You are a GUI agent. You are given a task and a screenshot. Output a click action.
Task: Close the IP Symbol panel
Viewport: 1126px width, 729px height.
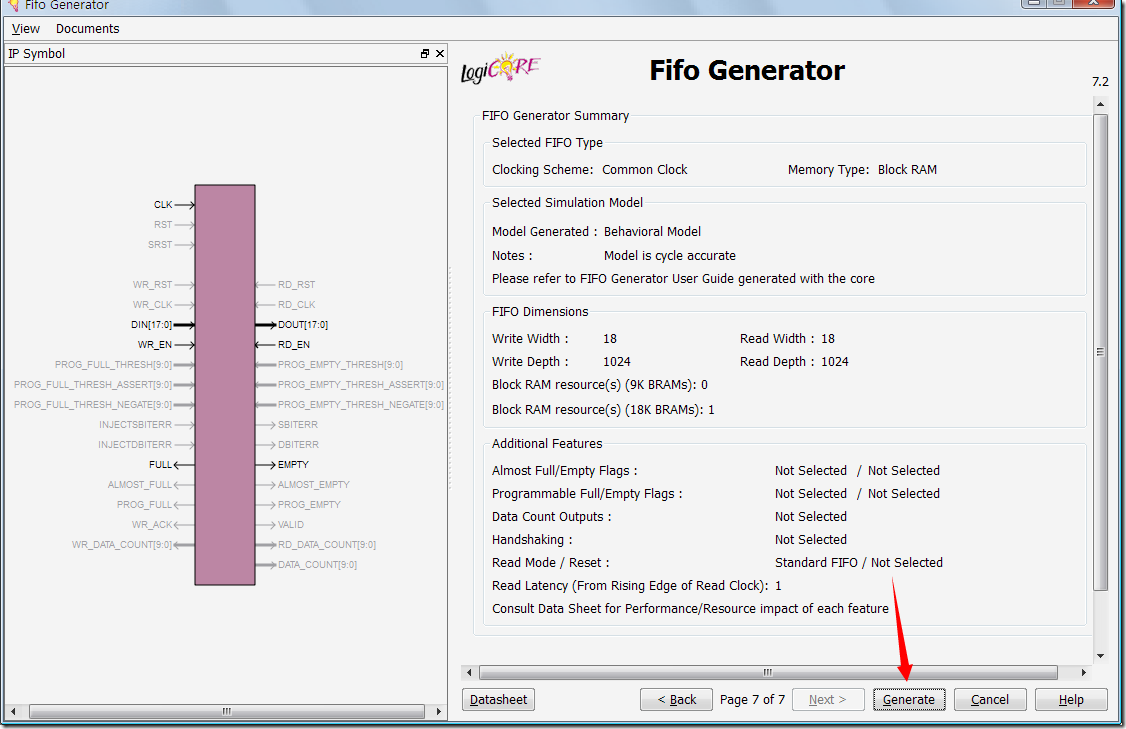click(439, 54)
